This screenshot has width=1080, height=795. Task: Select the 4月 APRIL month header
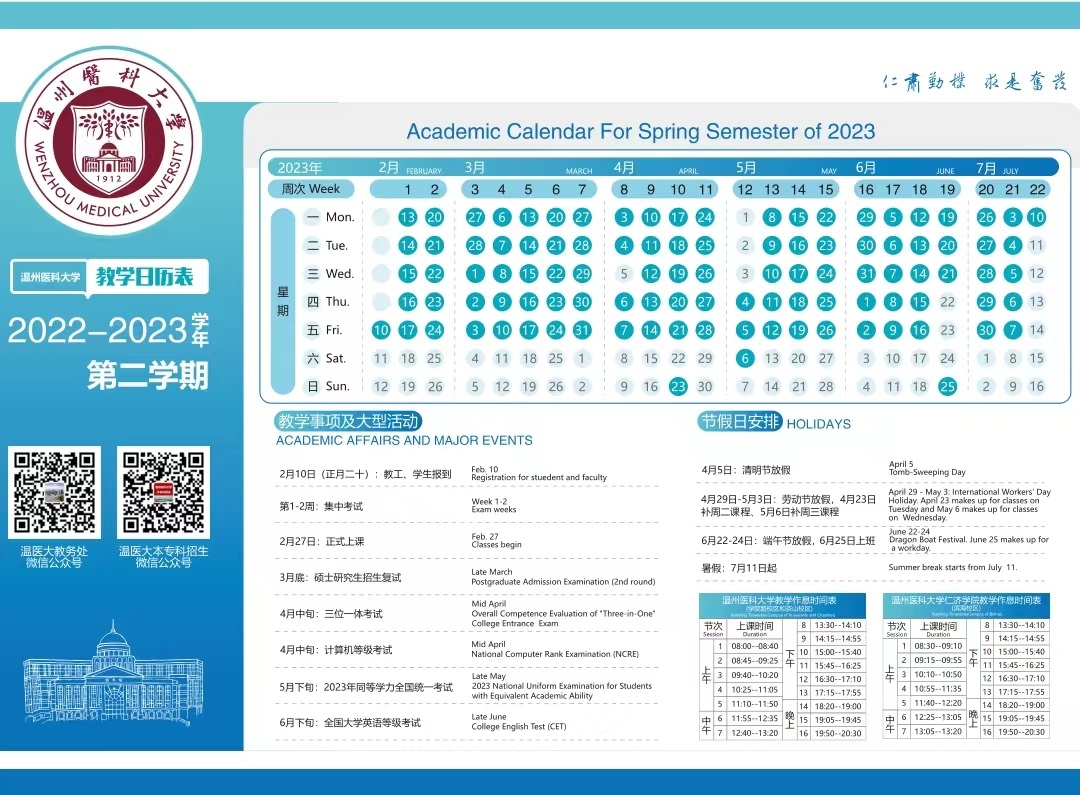(656, 167)
